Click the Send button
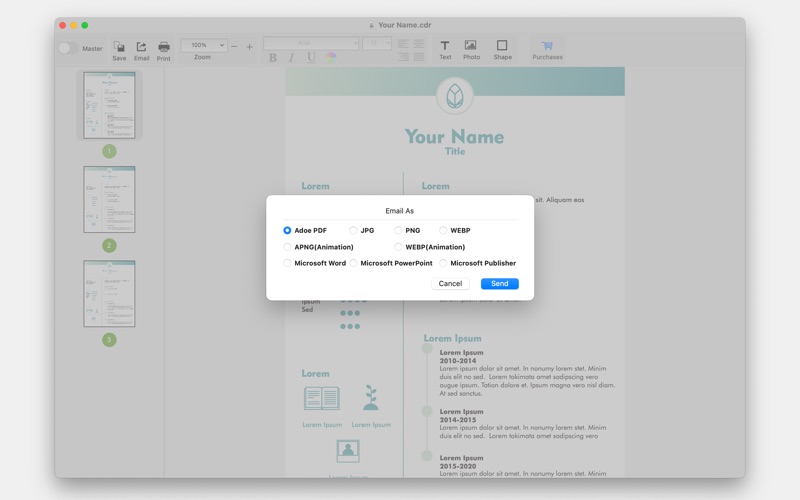800x500 pixels. pos(499,284)
